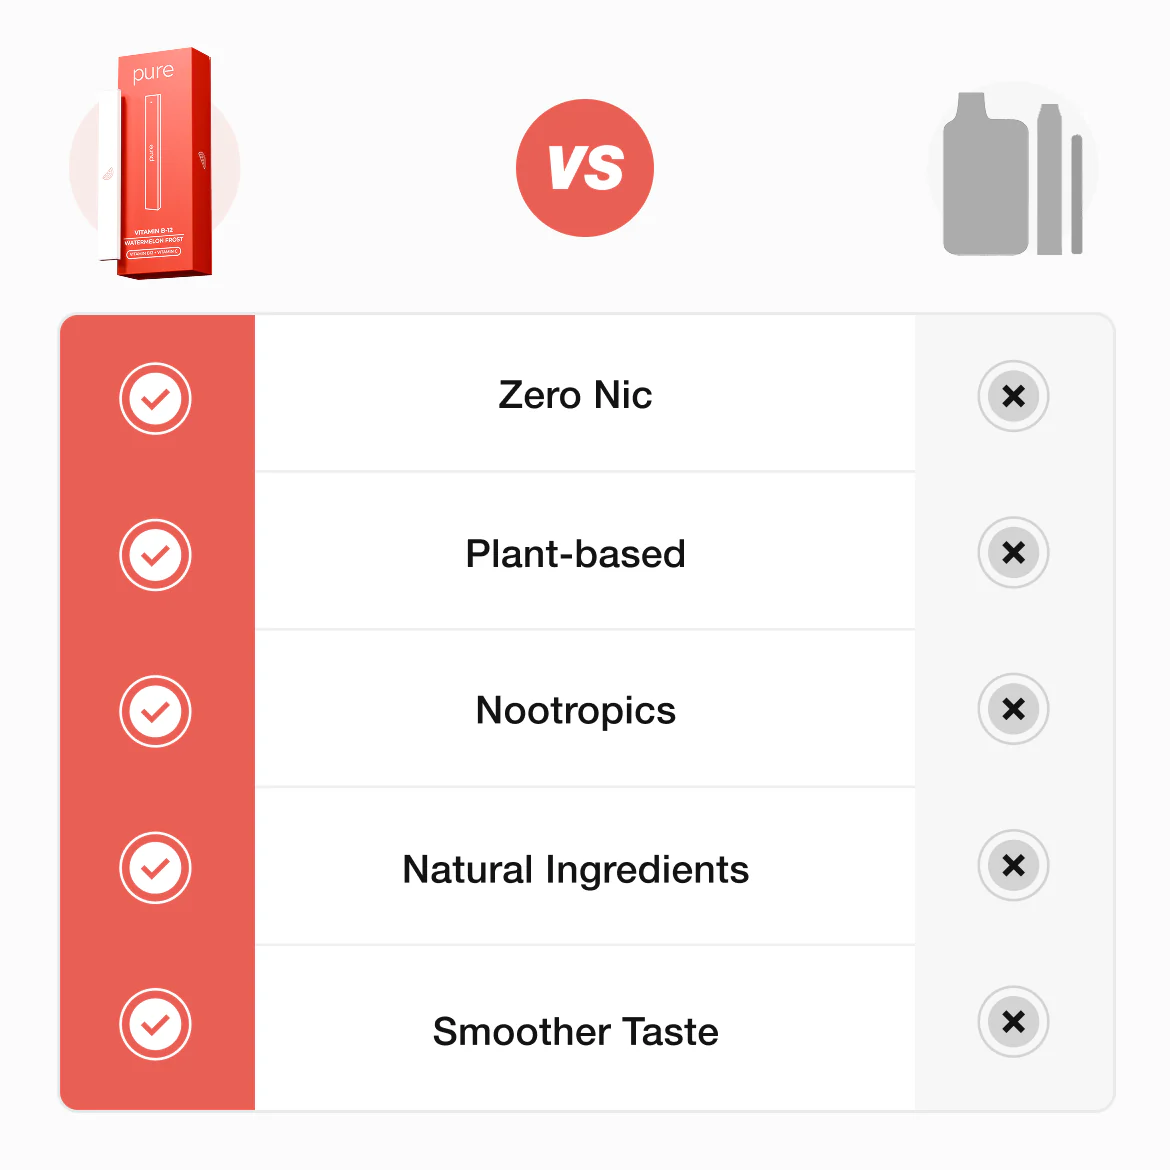Click the X icon beside Smoother Taste
Viewport: 1170px width, 1170px height.
click(x=1013, y=1022)
